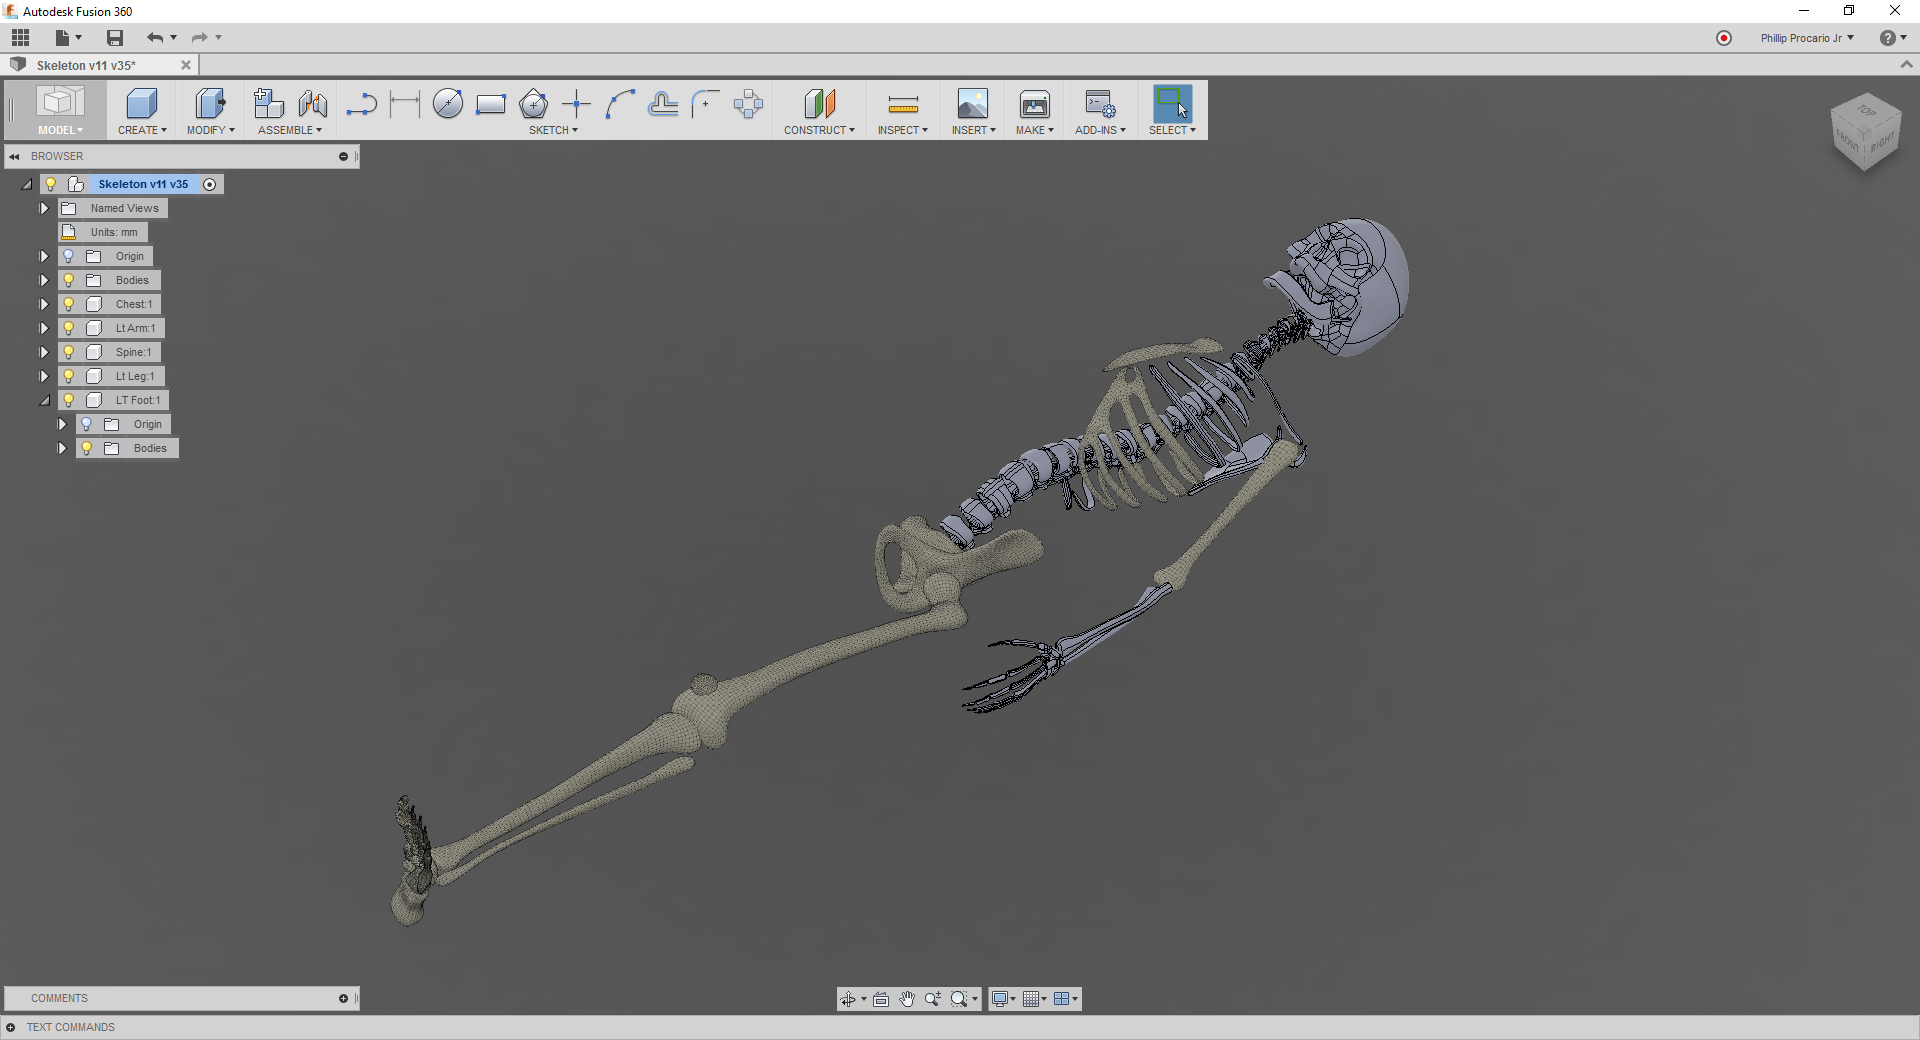
Task: Toggle visibility lightbulb of LT Foot:1
Action: click(69, 400)
